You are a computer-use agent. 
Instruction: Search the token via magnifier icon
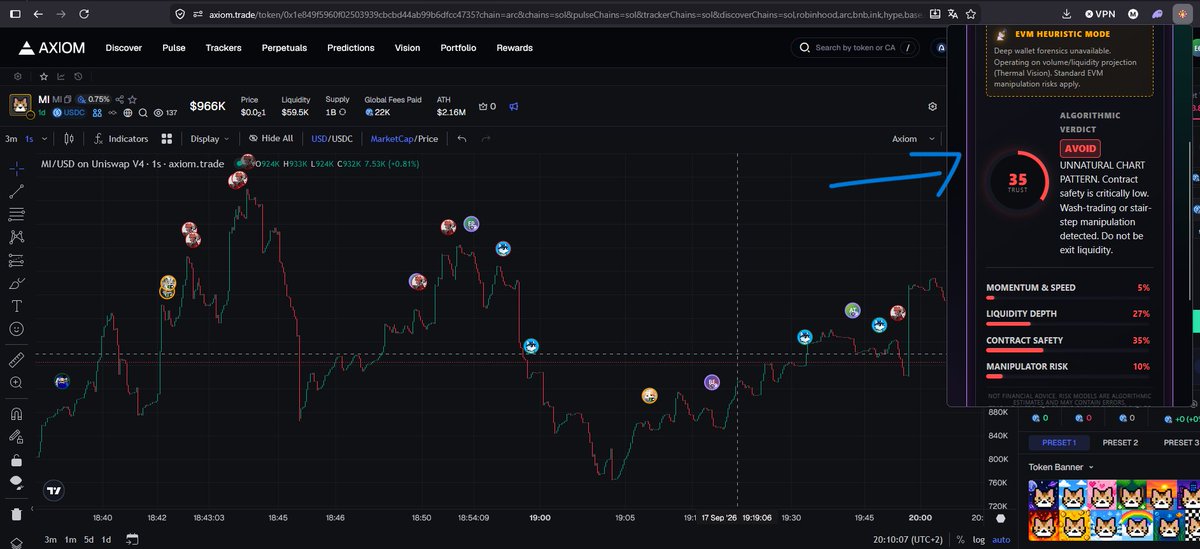(144, 113)
